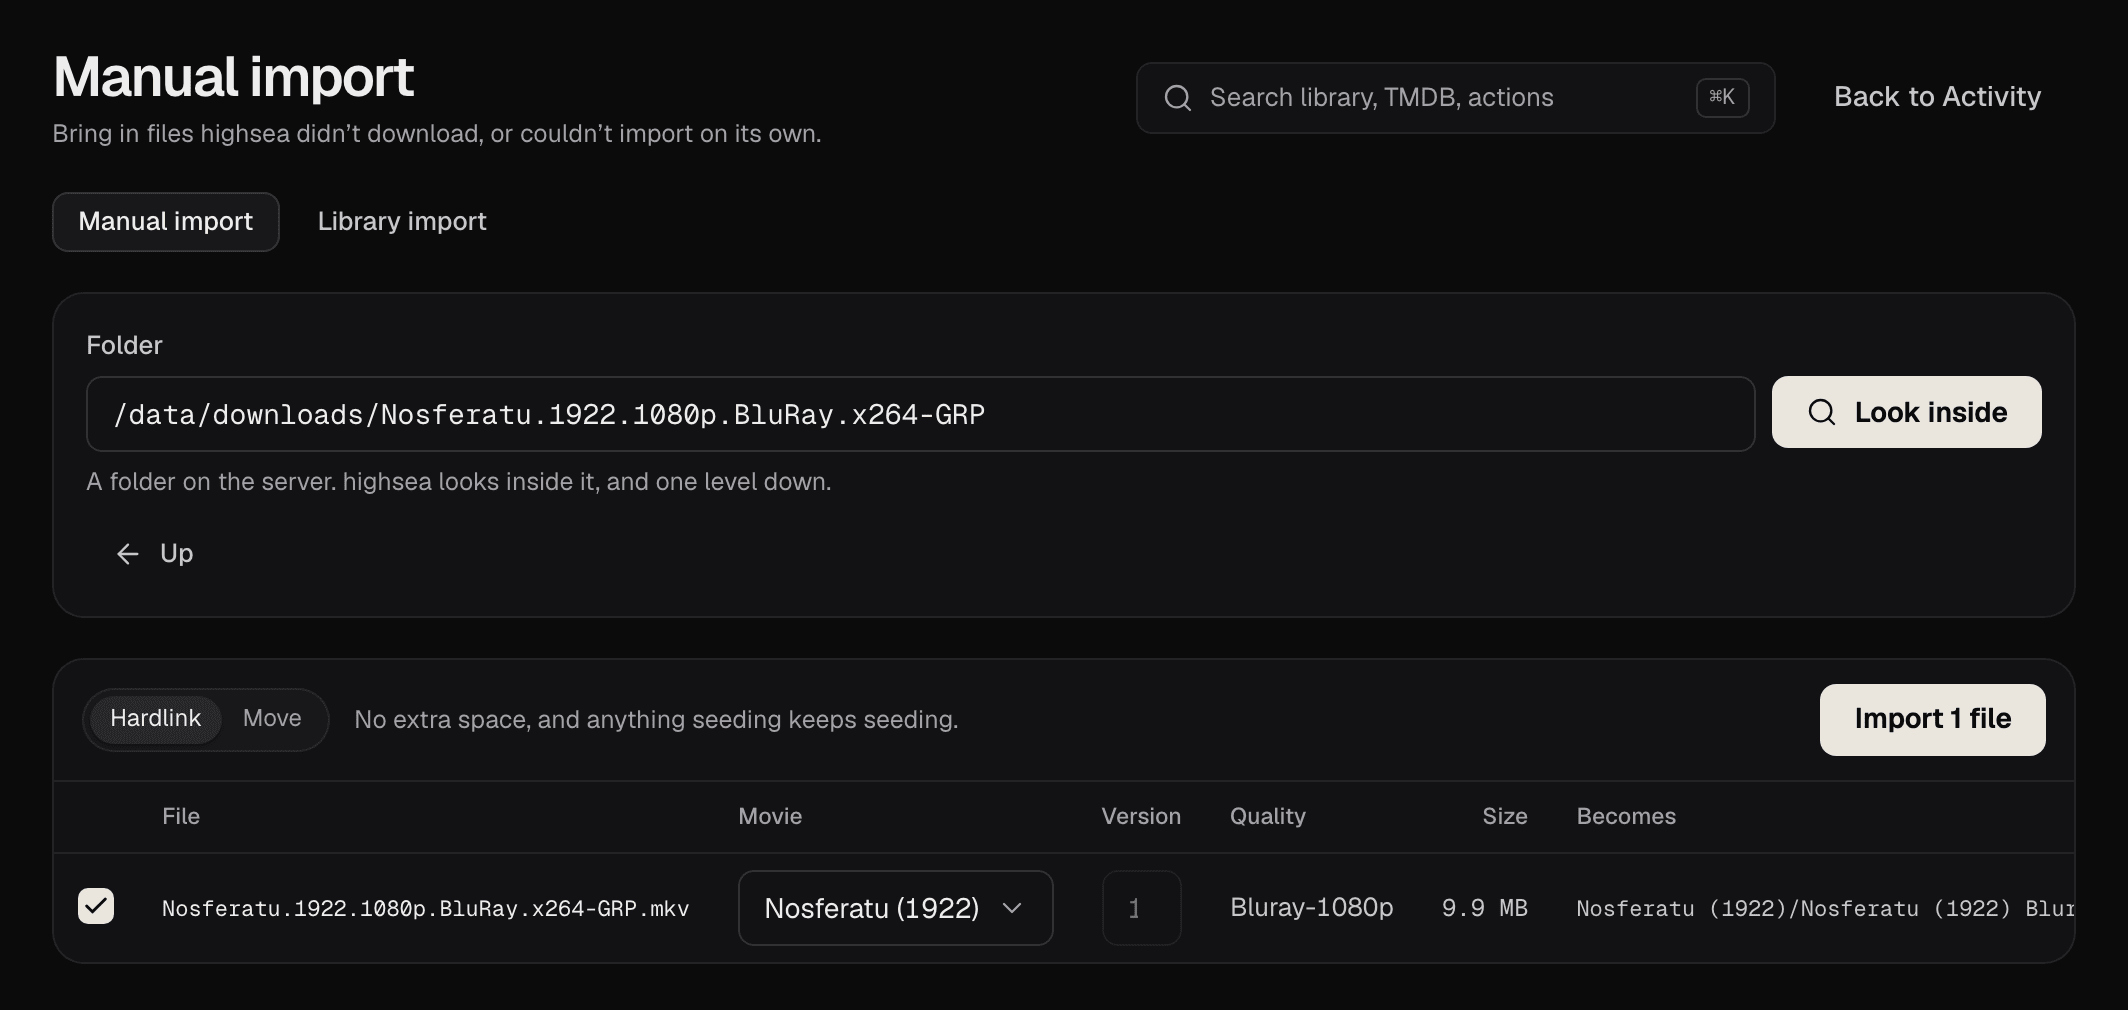Click the left arrow icon beside Up
The width and height of the screenshot is (2128, 1010).
(x=127, y=554)
